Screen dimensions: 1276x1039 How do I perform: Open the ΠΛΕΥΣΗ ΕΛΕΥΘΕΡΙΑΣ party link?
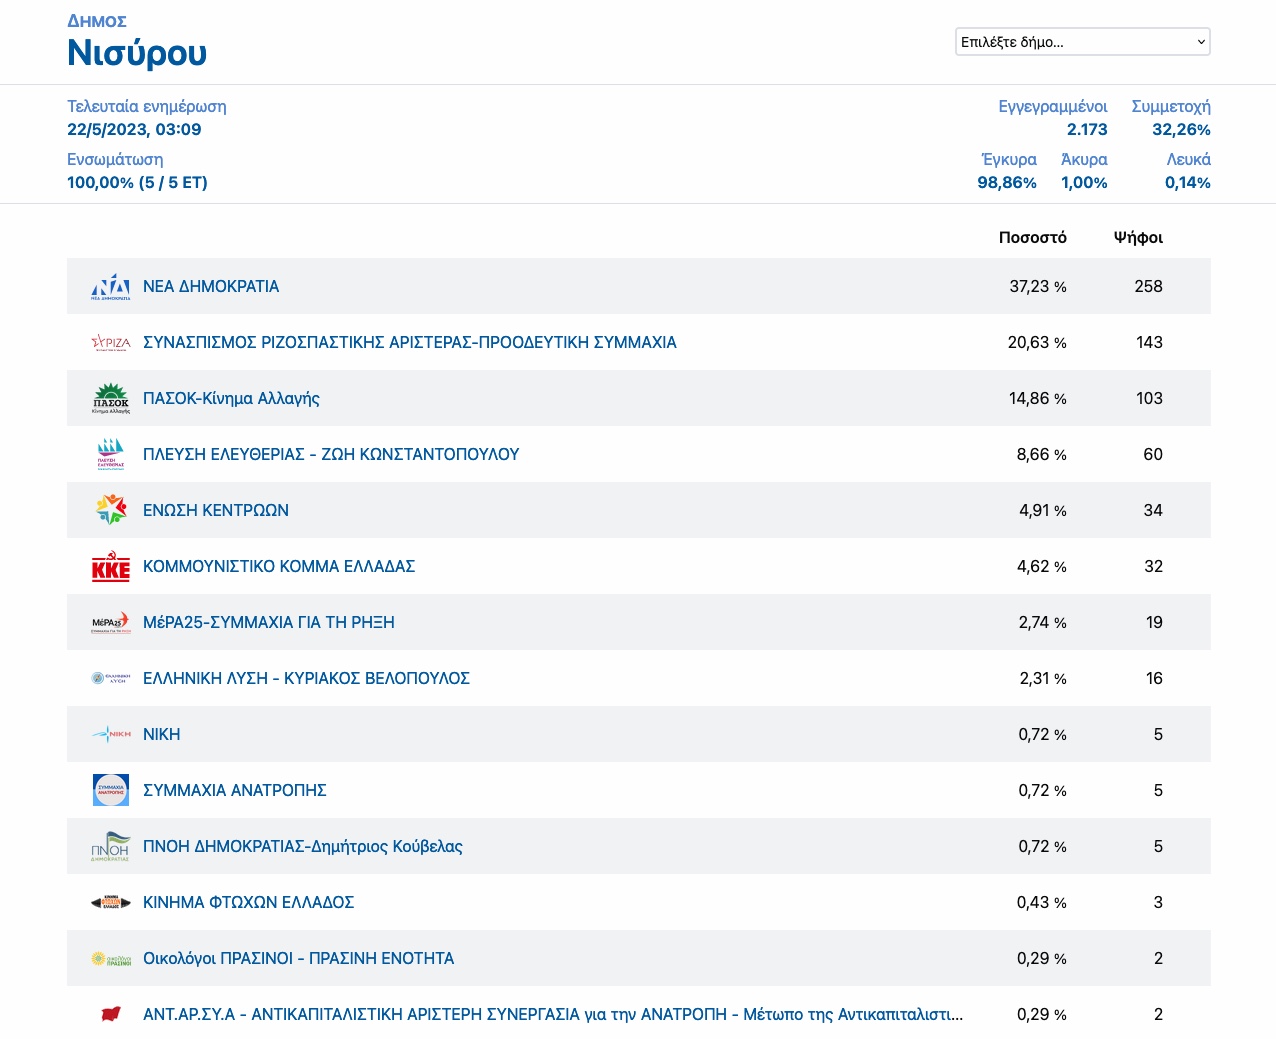click(x=331, y=454)
